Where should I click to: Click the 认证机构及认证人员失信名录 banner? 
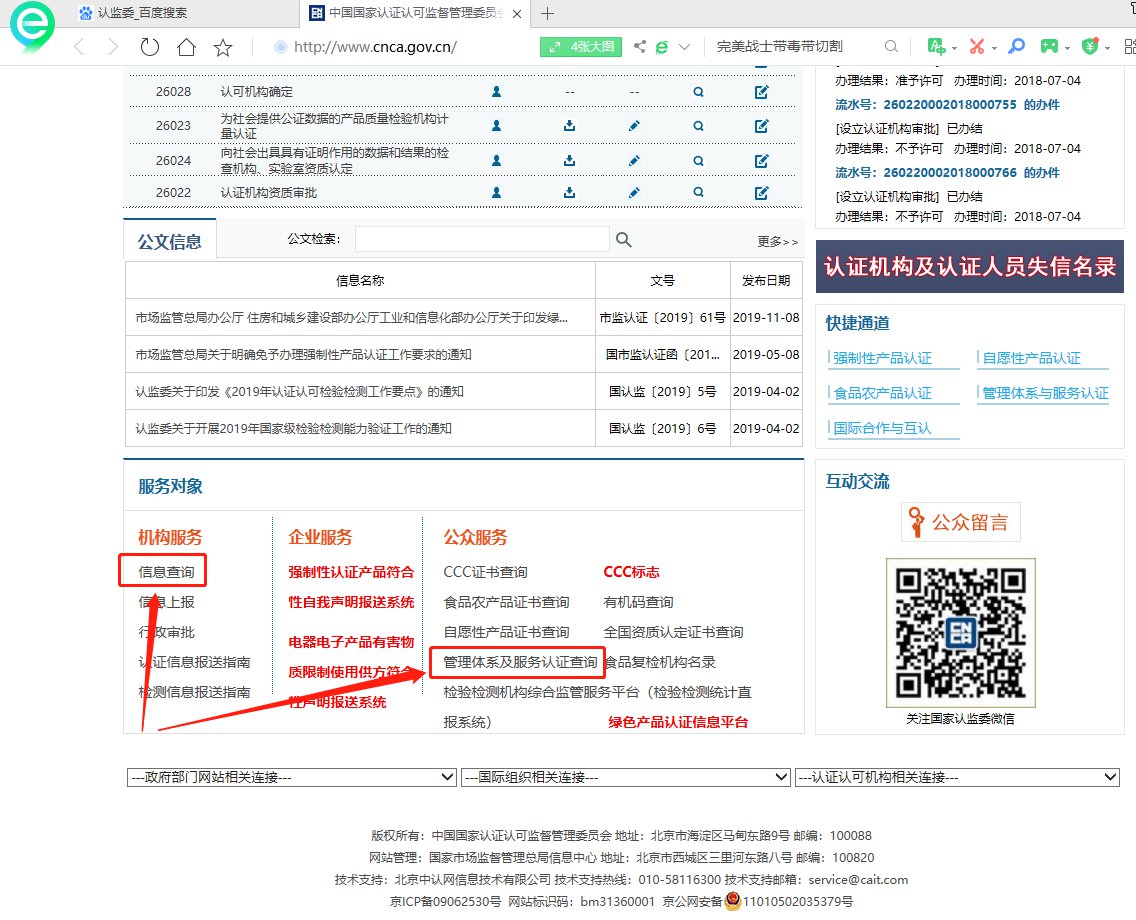click(969, 266)
